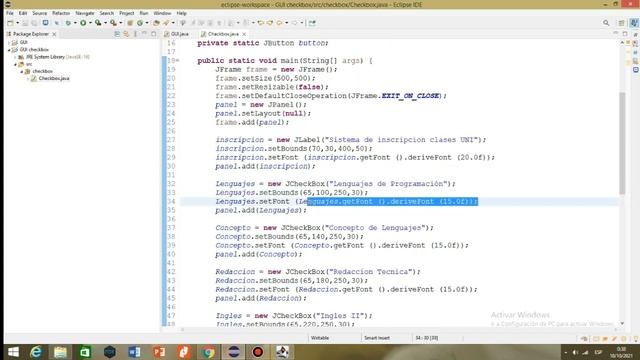640x360 pixels.
Task: Click the New Java Class icon
Action: click(x=140, y=23)
